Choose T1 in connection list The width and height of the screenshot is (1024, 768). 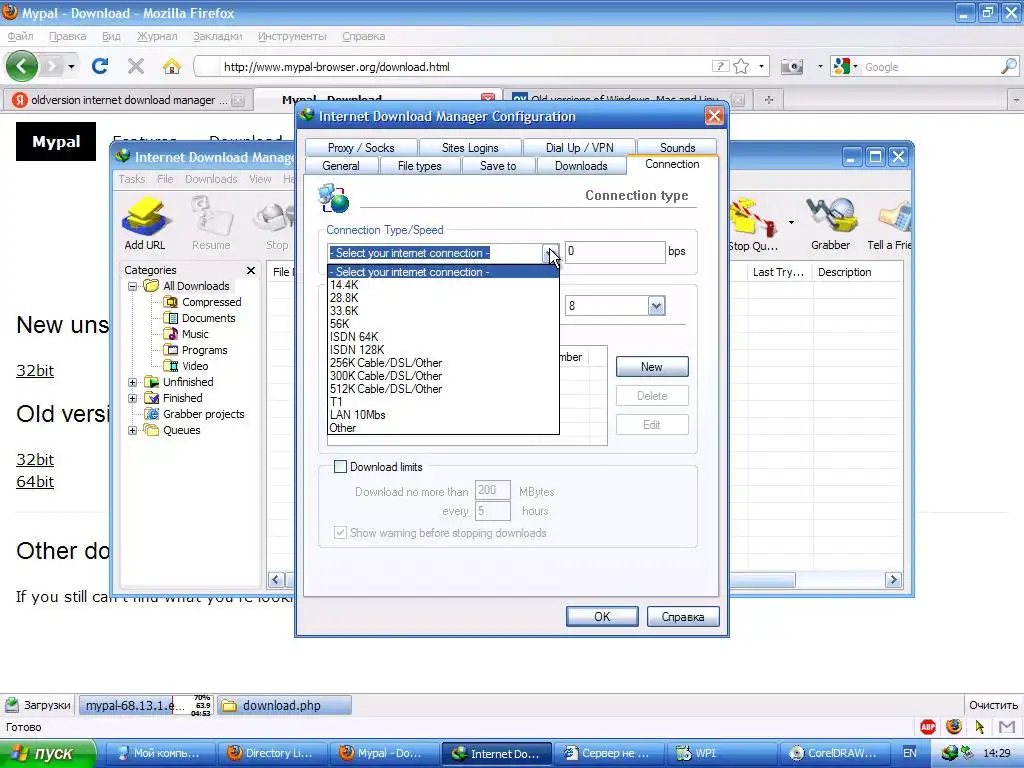coord(443,402)
